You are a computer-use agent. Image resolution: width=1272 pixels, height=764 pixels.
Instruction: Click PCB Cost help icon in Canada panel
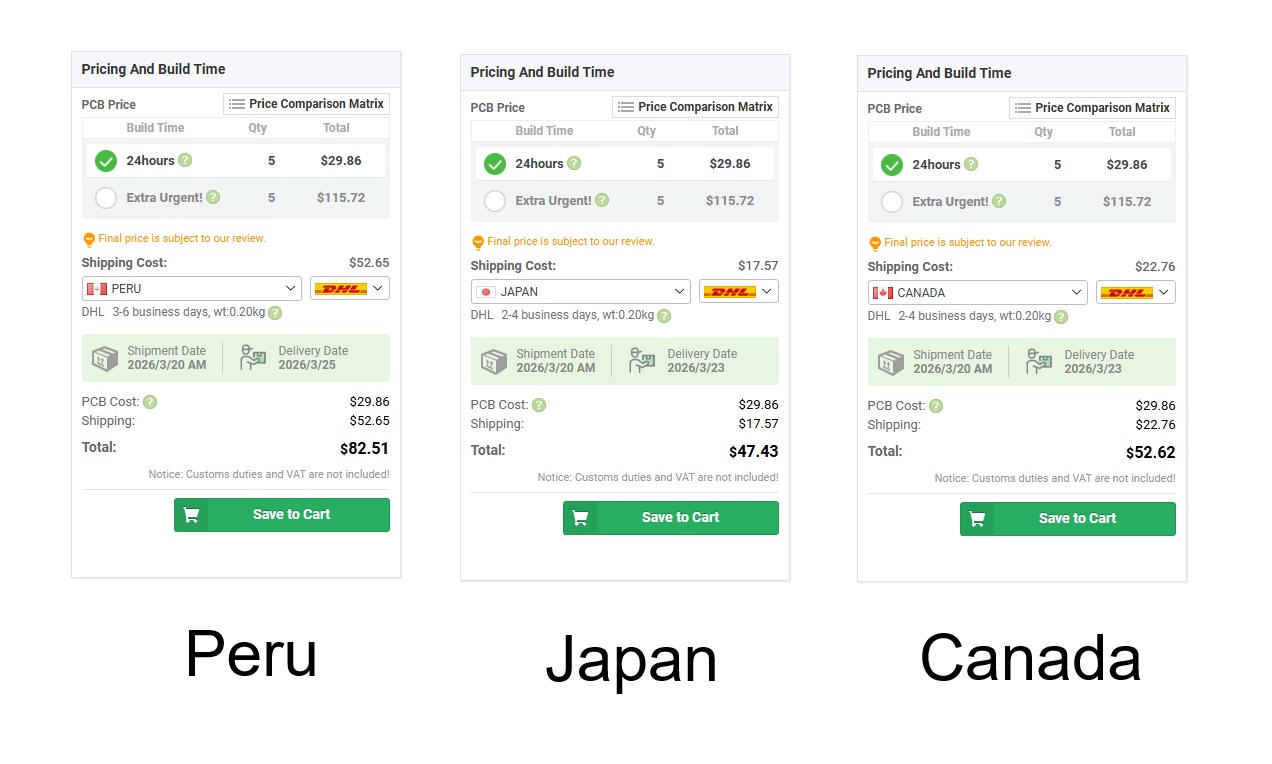coord(936,406)
